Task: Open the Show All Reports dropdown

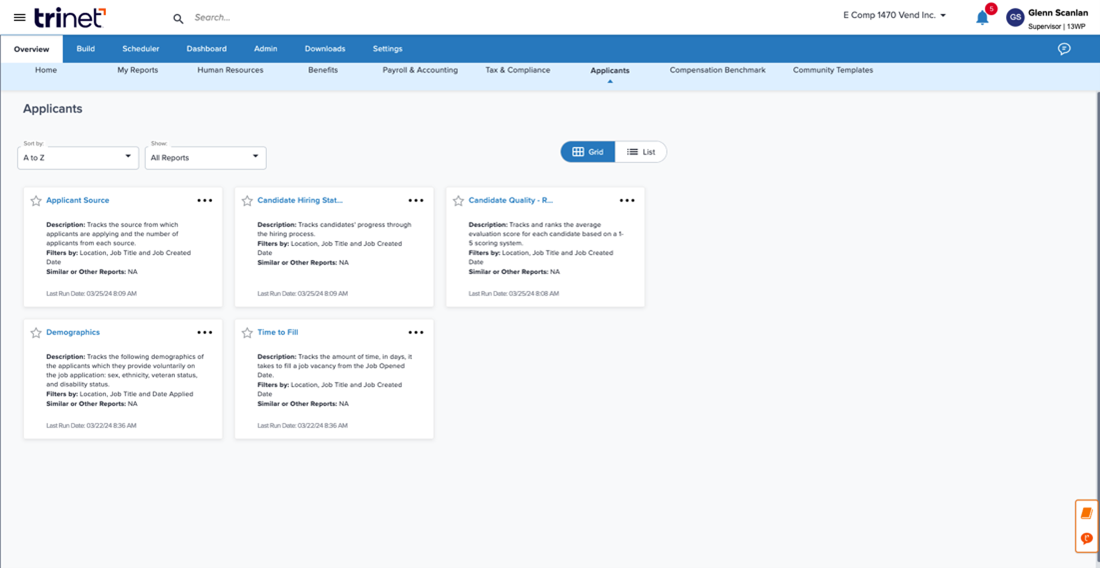Action: coord(206,158)
